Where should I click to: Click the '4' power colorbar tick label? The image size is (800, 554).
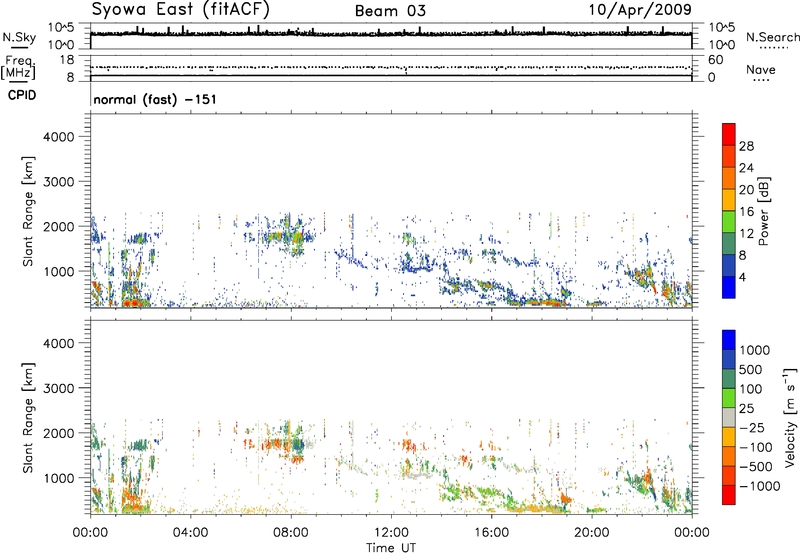click(x=742, y=277)
